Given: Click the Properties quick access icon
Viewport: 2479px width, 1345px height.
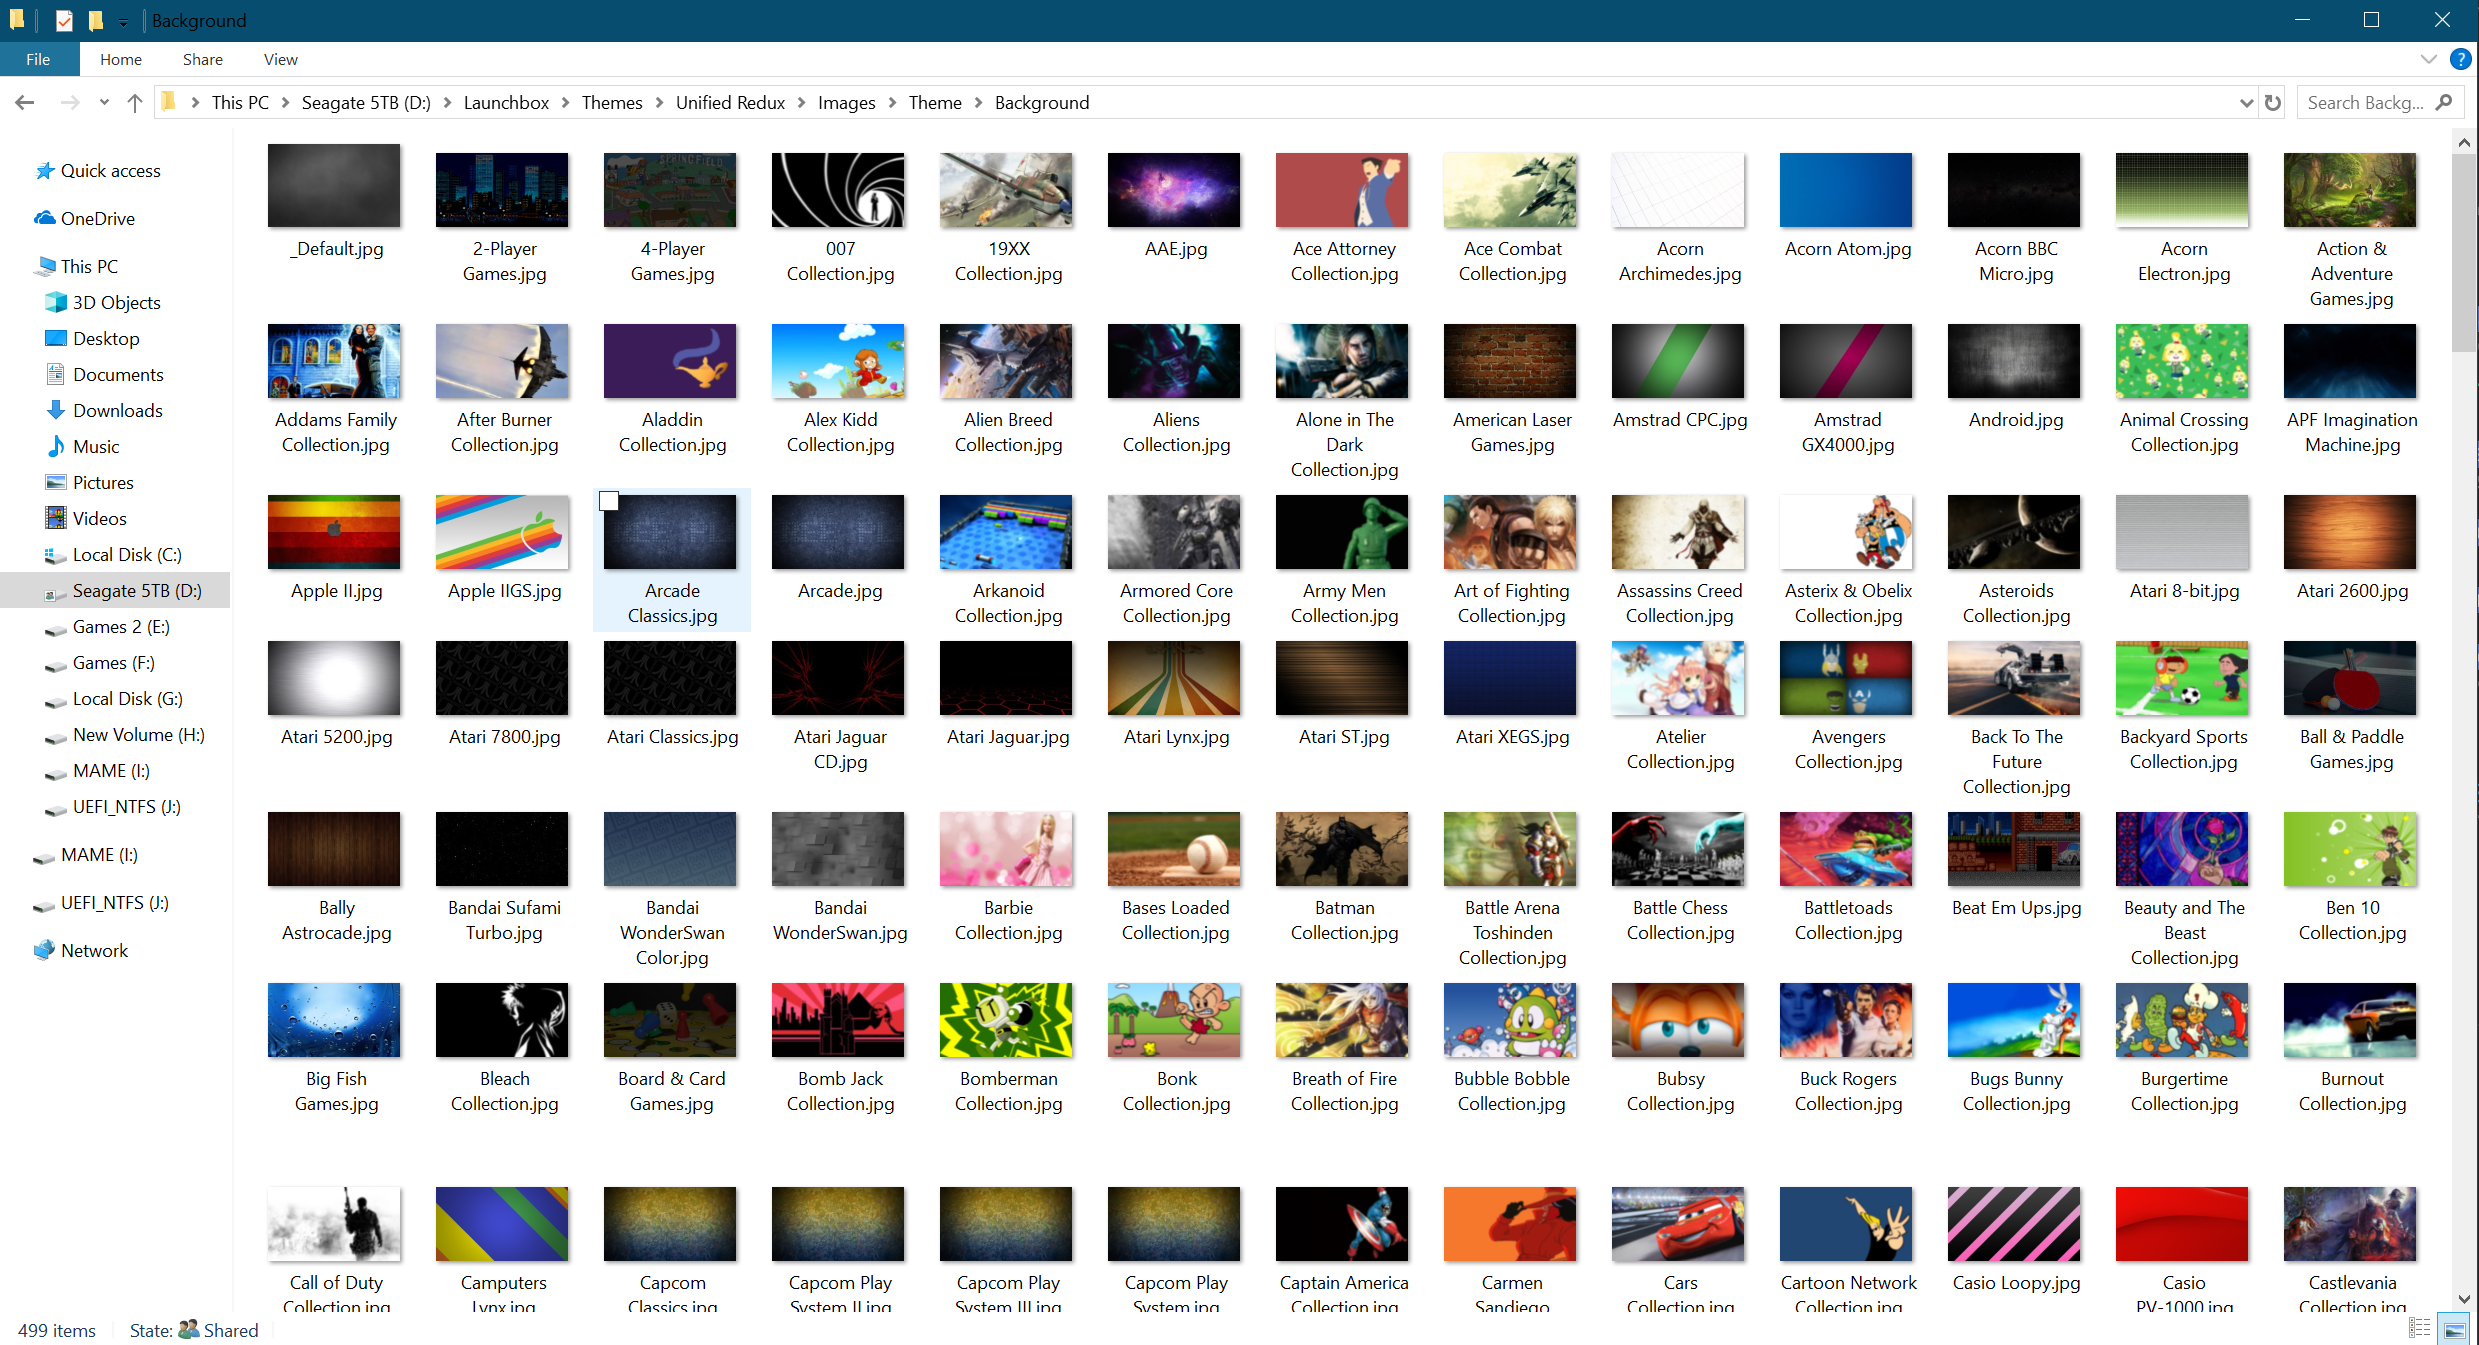Looking at the screenshot, I should [x=64, y=20].
